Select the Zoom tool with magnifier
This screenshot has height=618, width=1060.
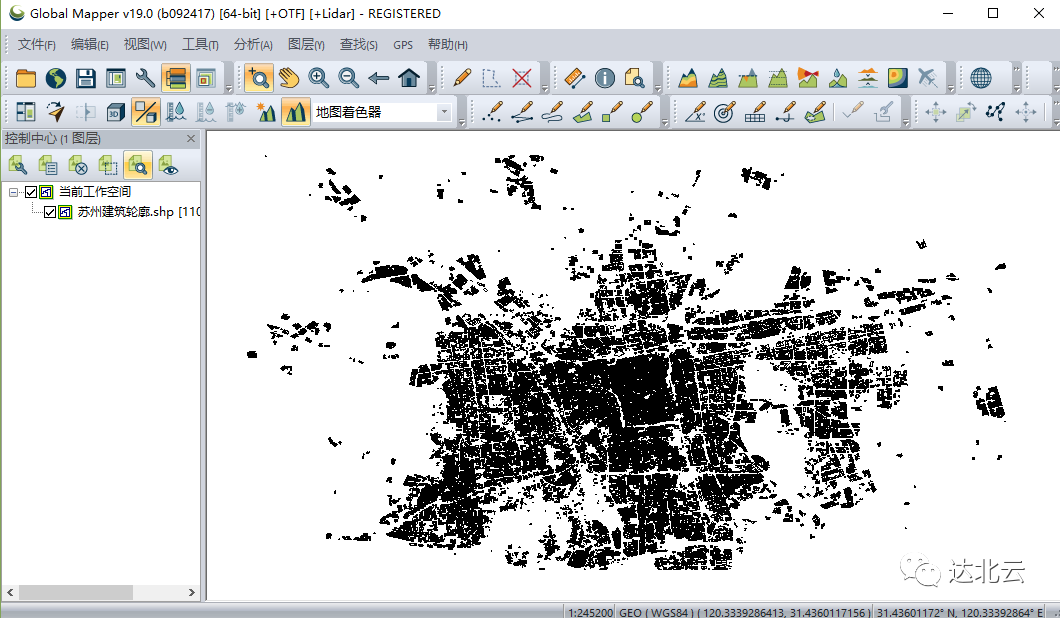(259, 78)
